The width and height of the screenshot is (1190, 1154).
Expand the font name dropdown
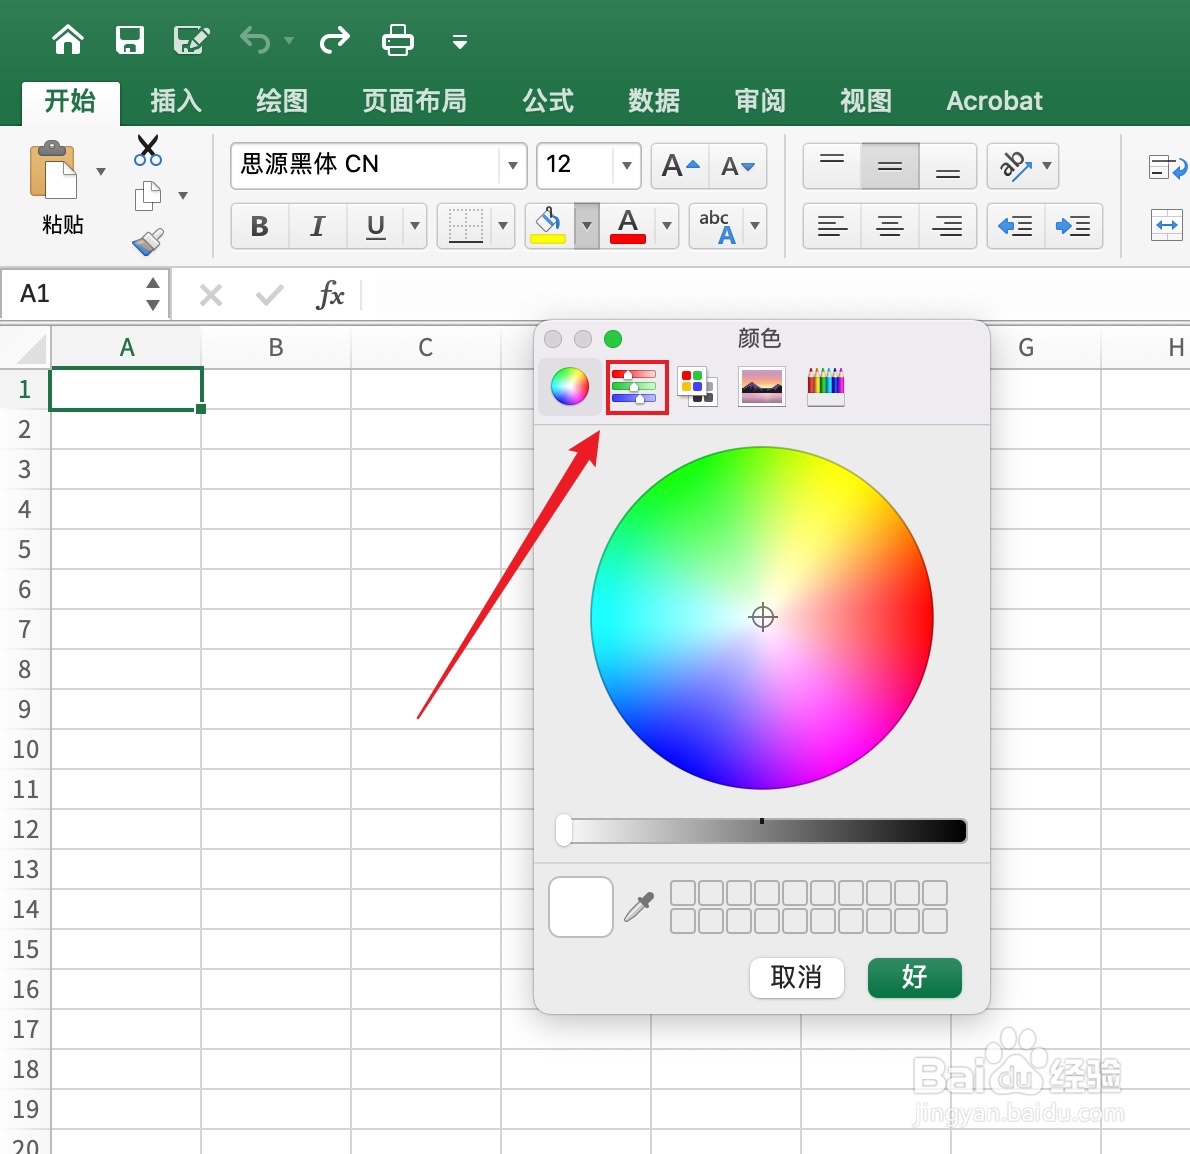(513, 165)
